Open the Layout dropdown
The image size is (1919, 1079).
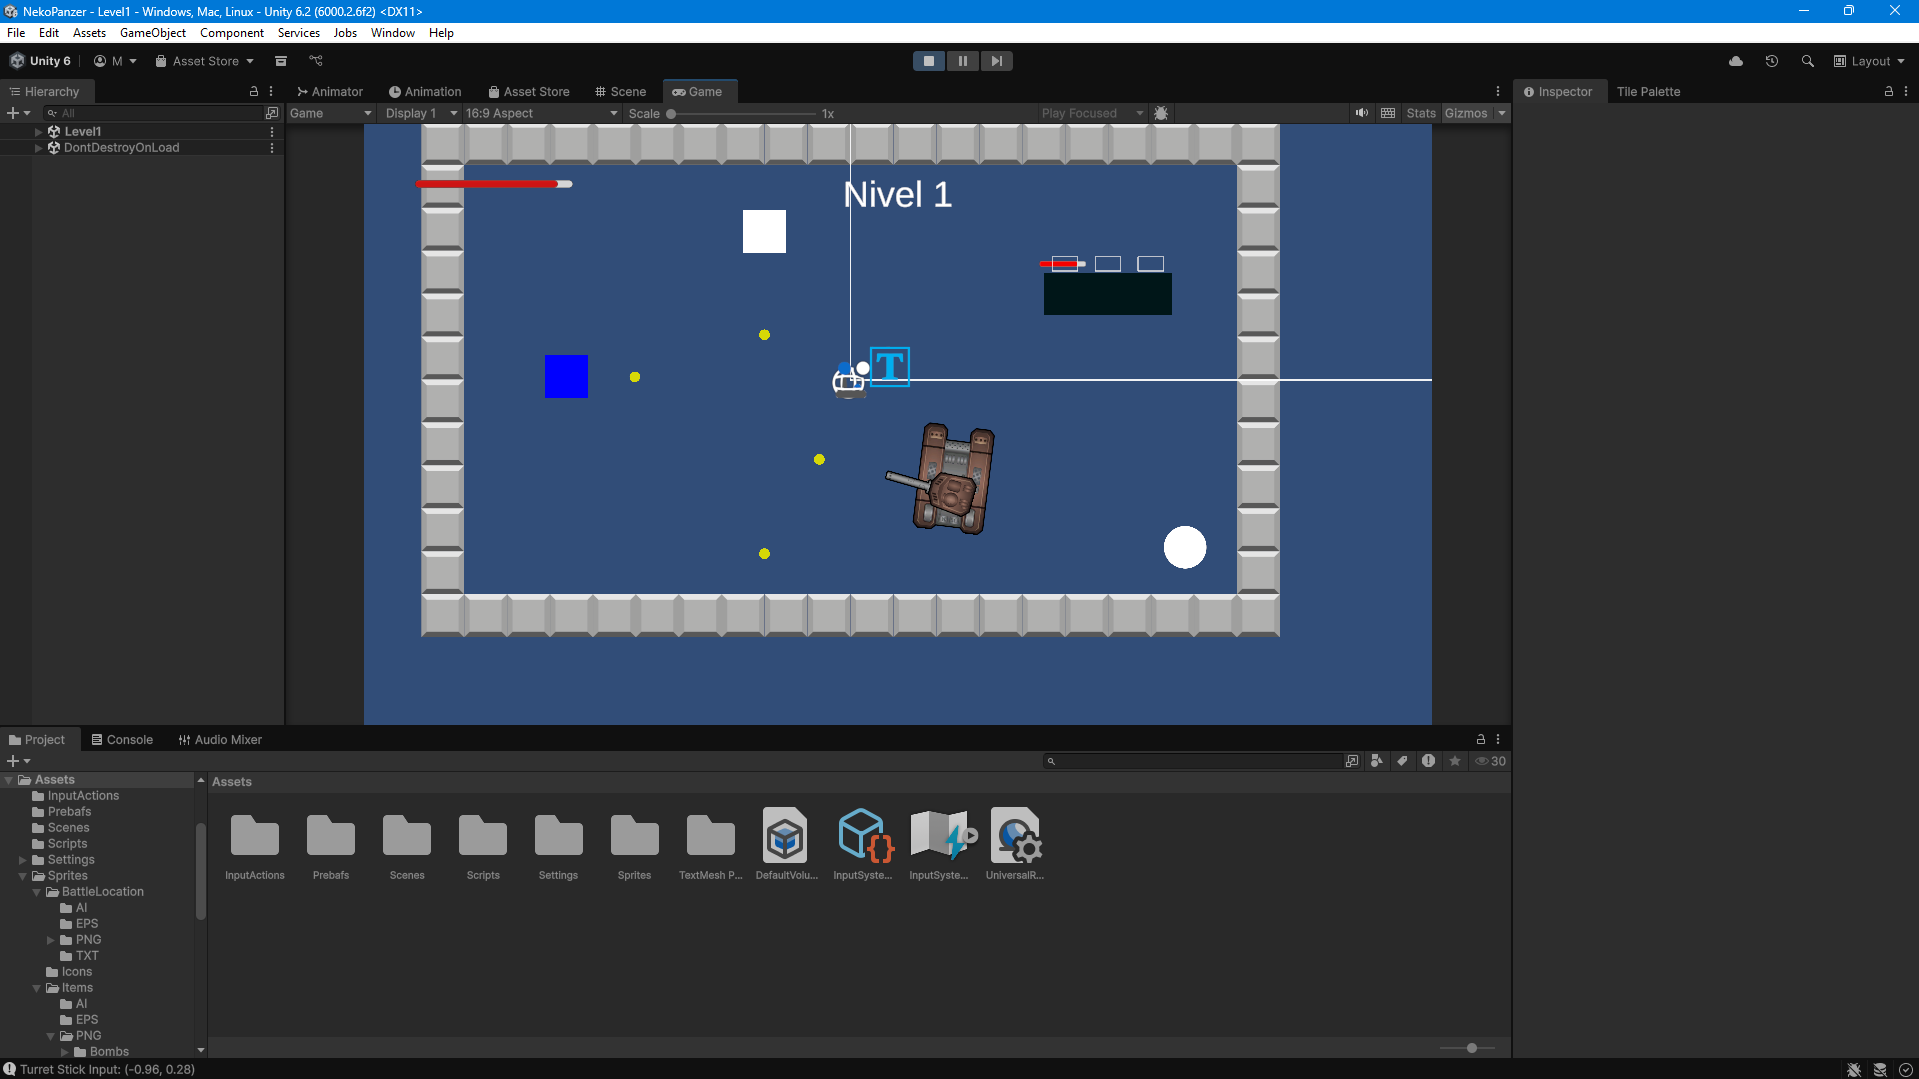tap(1869, 61)
